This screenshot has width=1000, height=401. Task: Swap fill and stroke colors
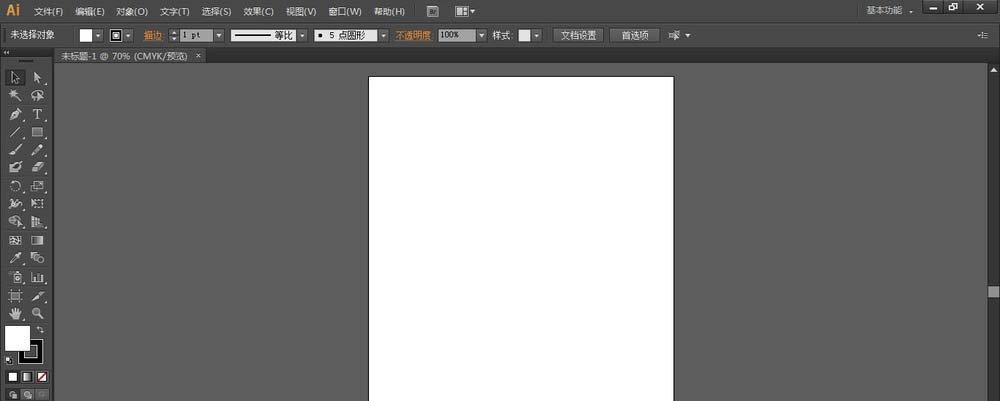pyautogui.click(x=40, y=329)
